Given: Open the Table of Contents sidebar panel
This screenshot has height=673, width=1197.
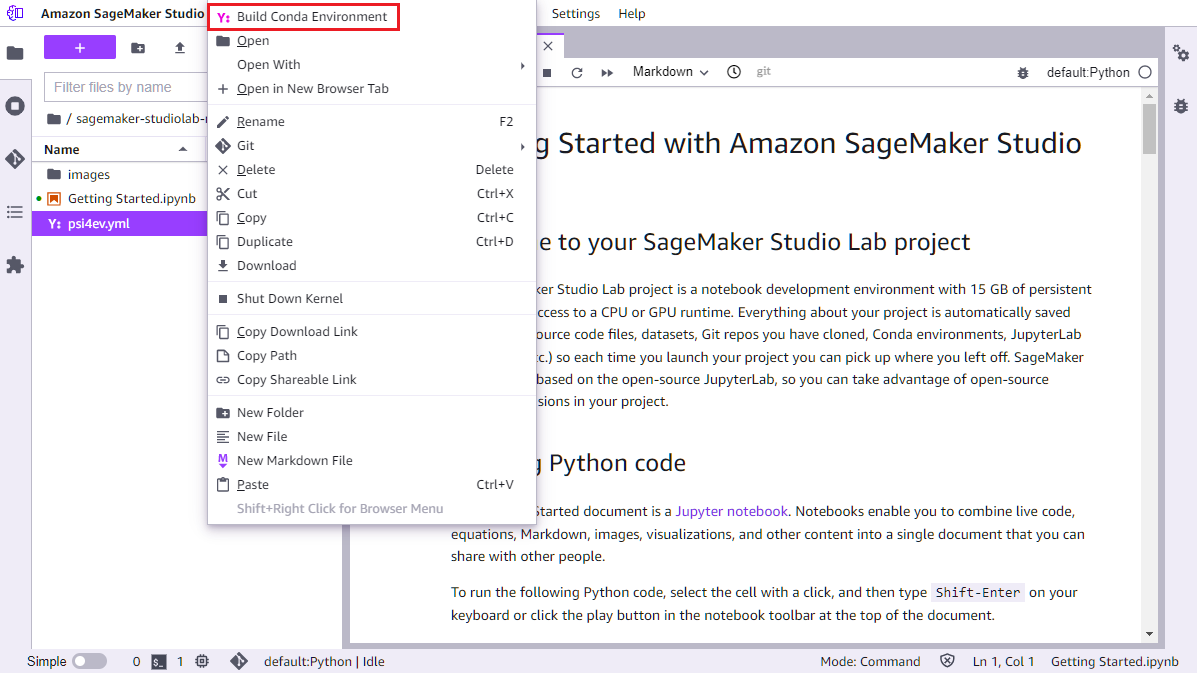Looking at the screenshot, I should [15, 212].
